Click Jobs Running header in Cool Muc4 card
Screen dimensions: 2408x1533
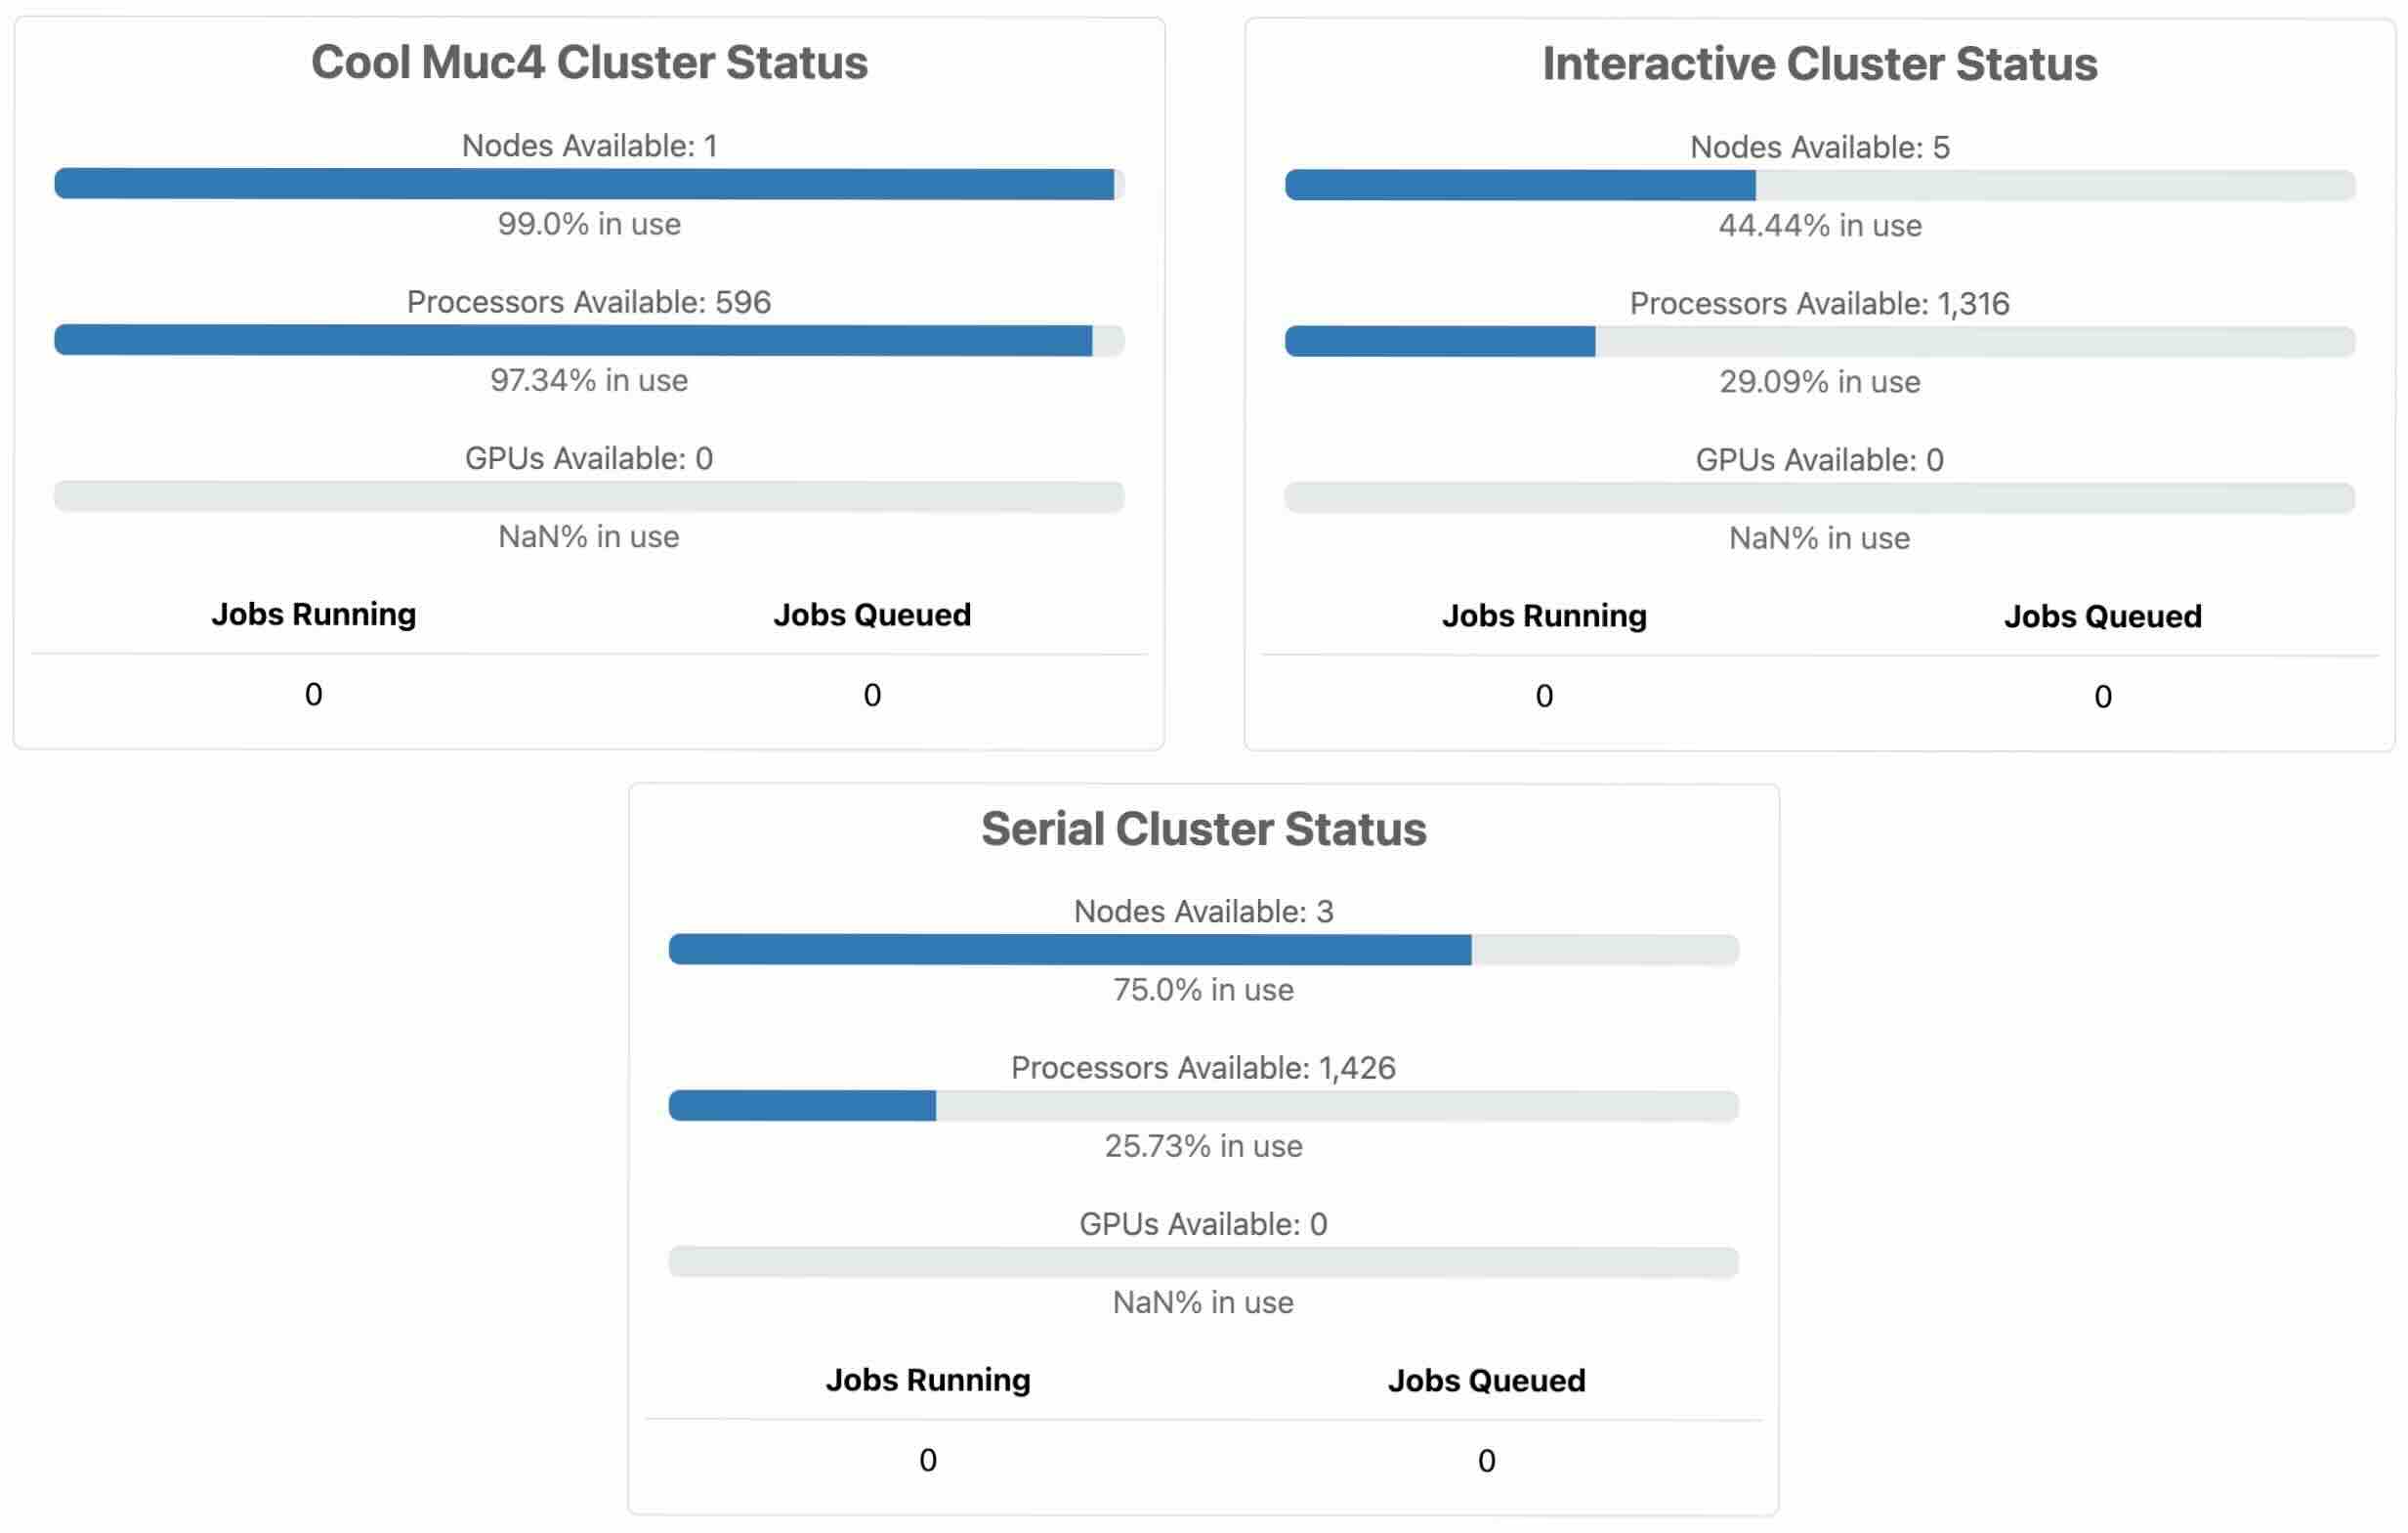pos(313,614)
